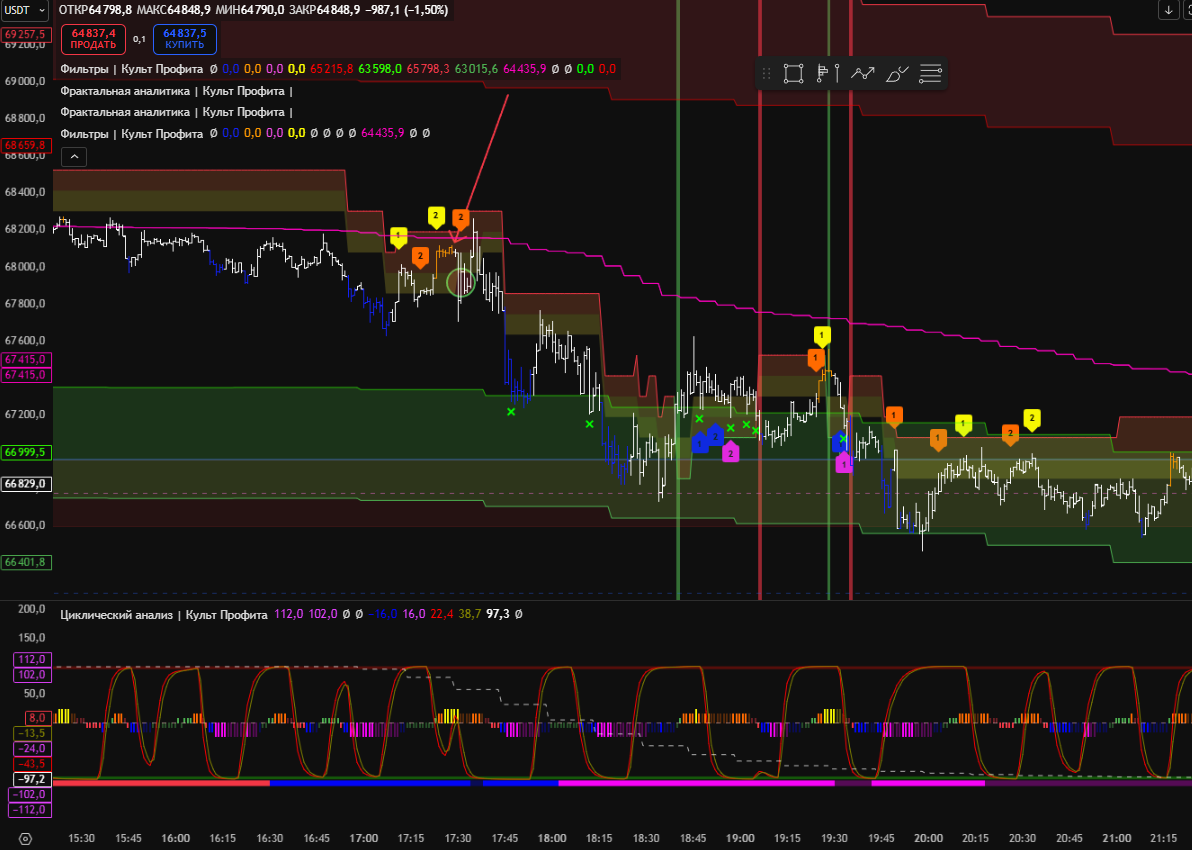Select the volume profile tool icon
The image size is (1192, 850).
pyautogui.click(x=827, y=73)
